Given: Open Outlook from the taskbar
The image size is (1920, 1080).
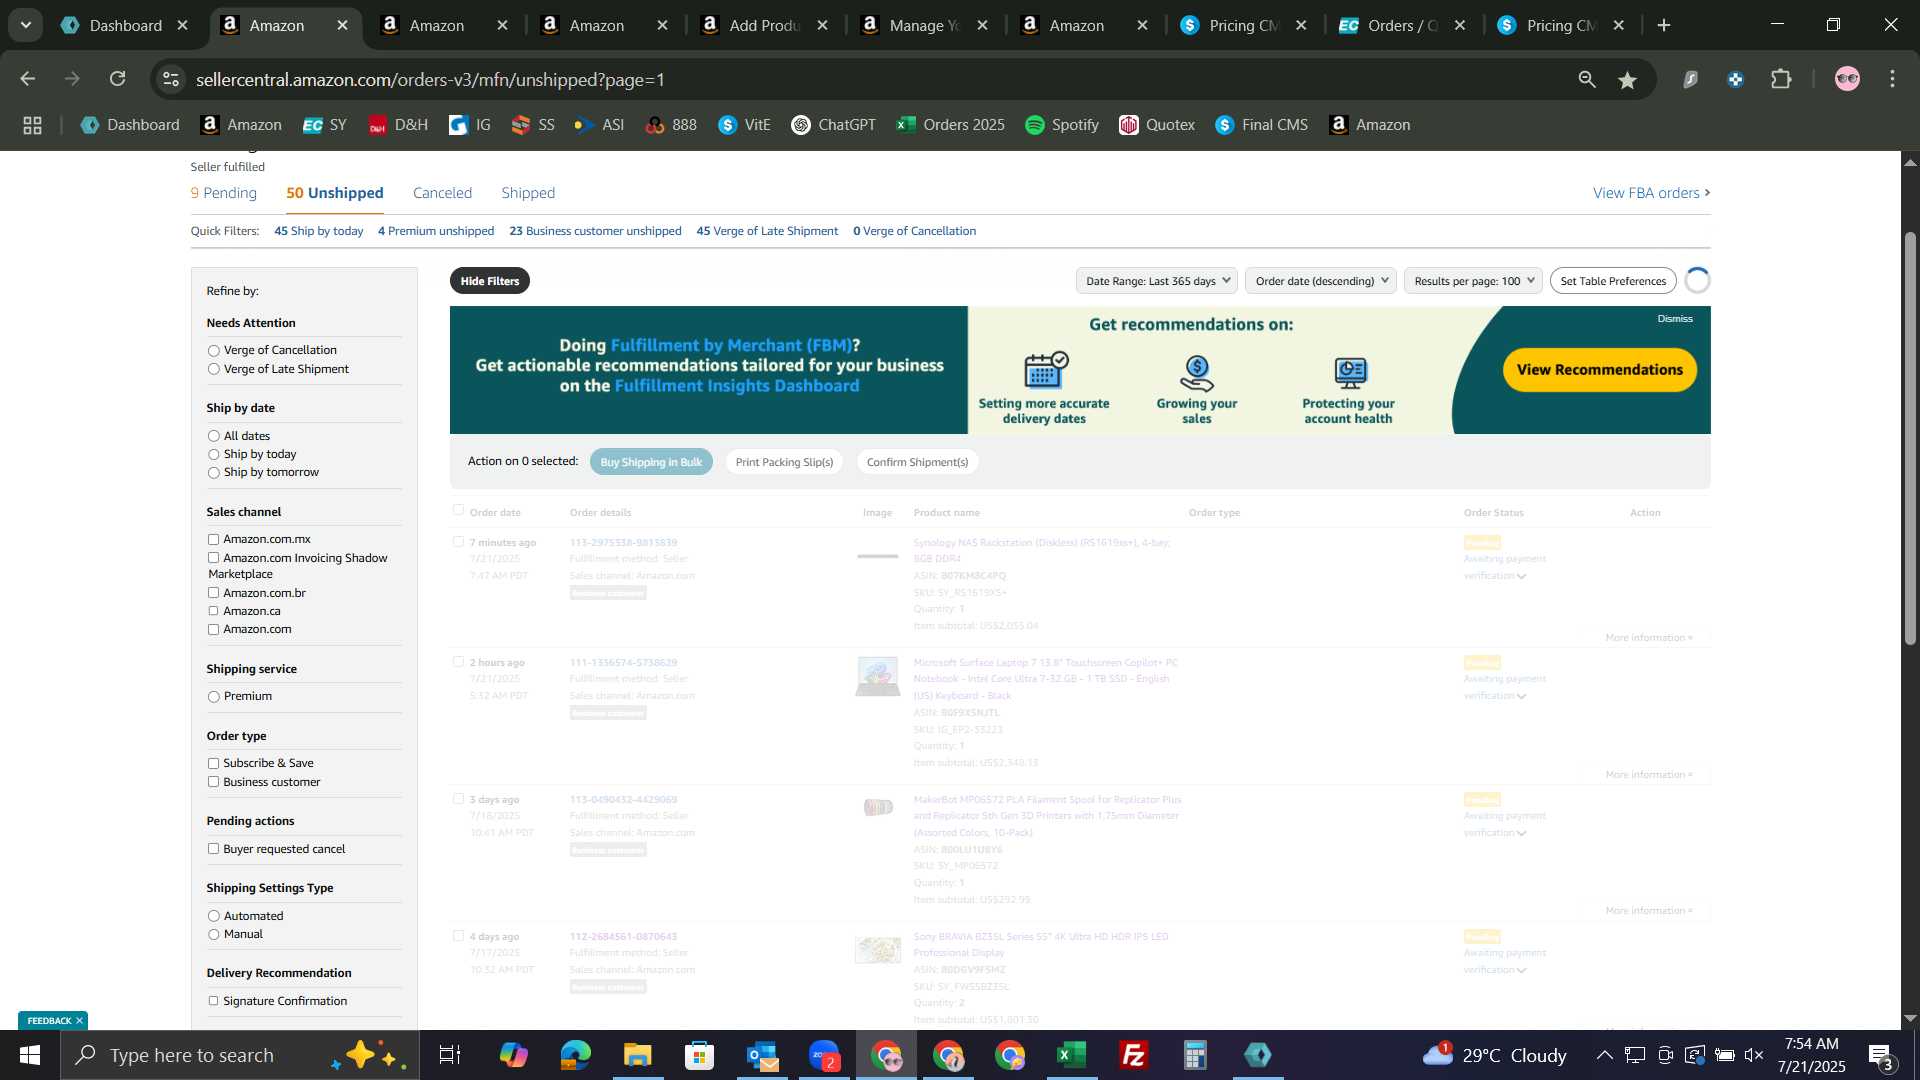Looking at the screenshot, I should pos(761,1055).
